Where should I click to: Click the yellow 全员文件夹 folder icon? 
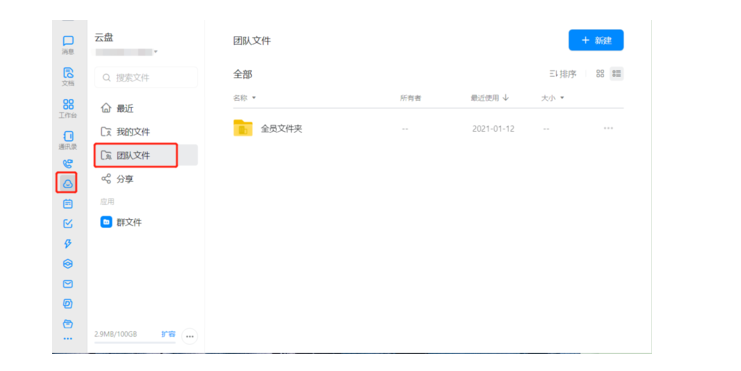(x=243, y=128)
